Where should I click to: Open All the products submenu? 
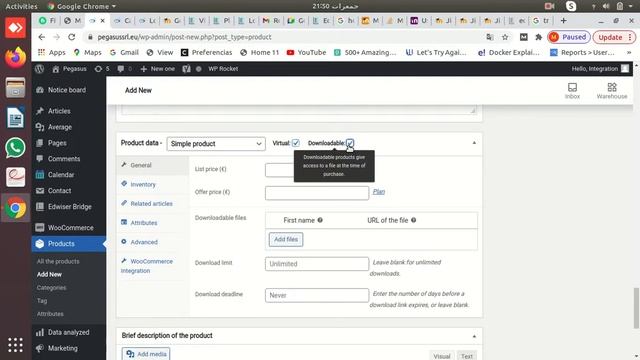(x=58, y=261)
